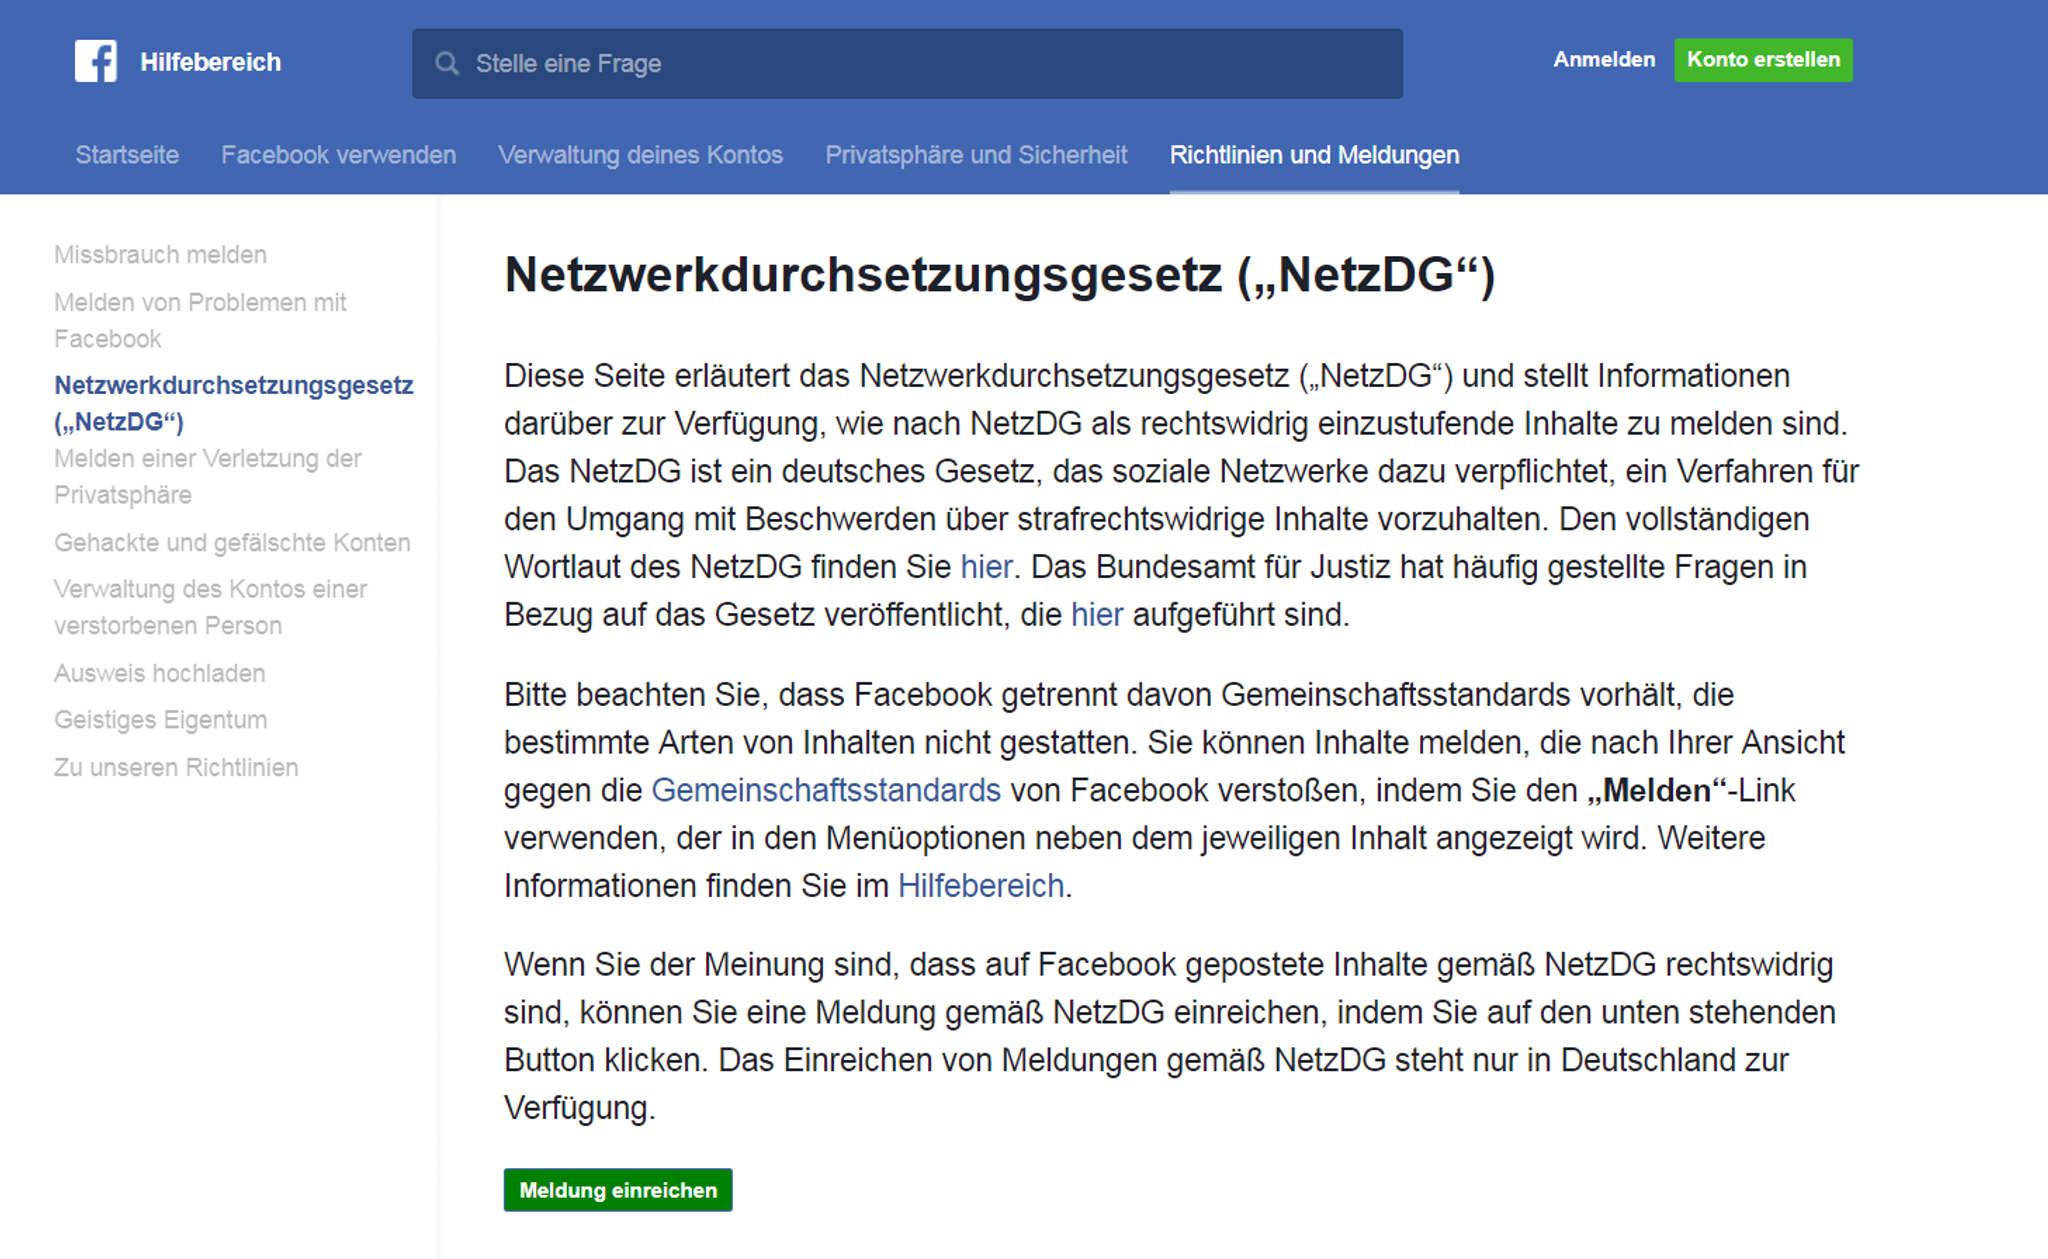
Task: Open the 'Verwaltung deines Kontos' tab
Action: (640, 155)
